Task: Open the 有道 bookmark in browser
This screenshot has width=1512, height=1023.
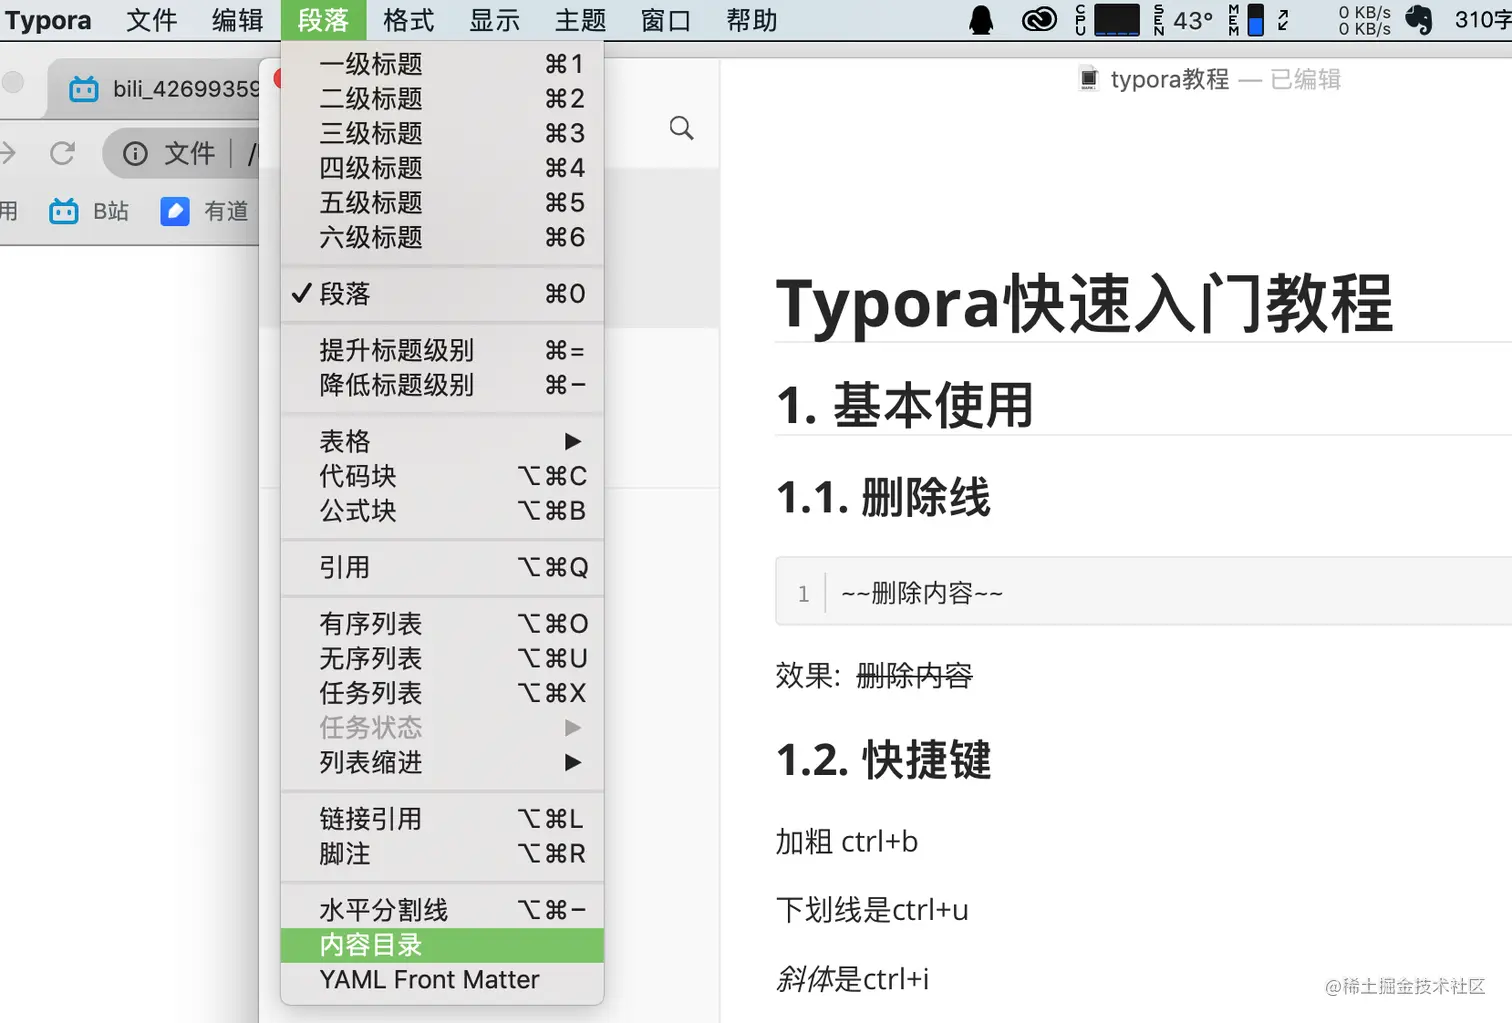Action: [204, 211]
